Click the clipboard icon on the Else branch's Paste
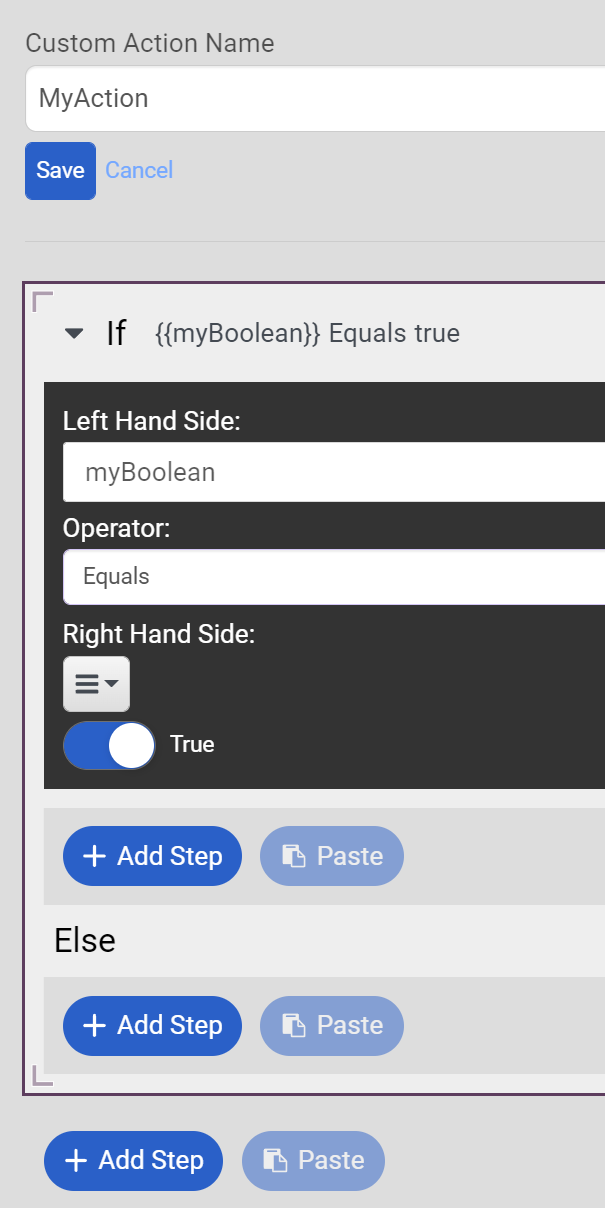The width and height of the screenshot is (605, 1208). pyautogui.click(x=293, y=1025)
